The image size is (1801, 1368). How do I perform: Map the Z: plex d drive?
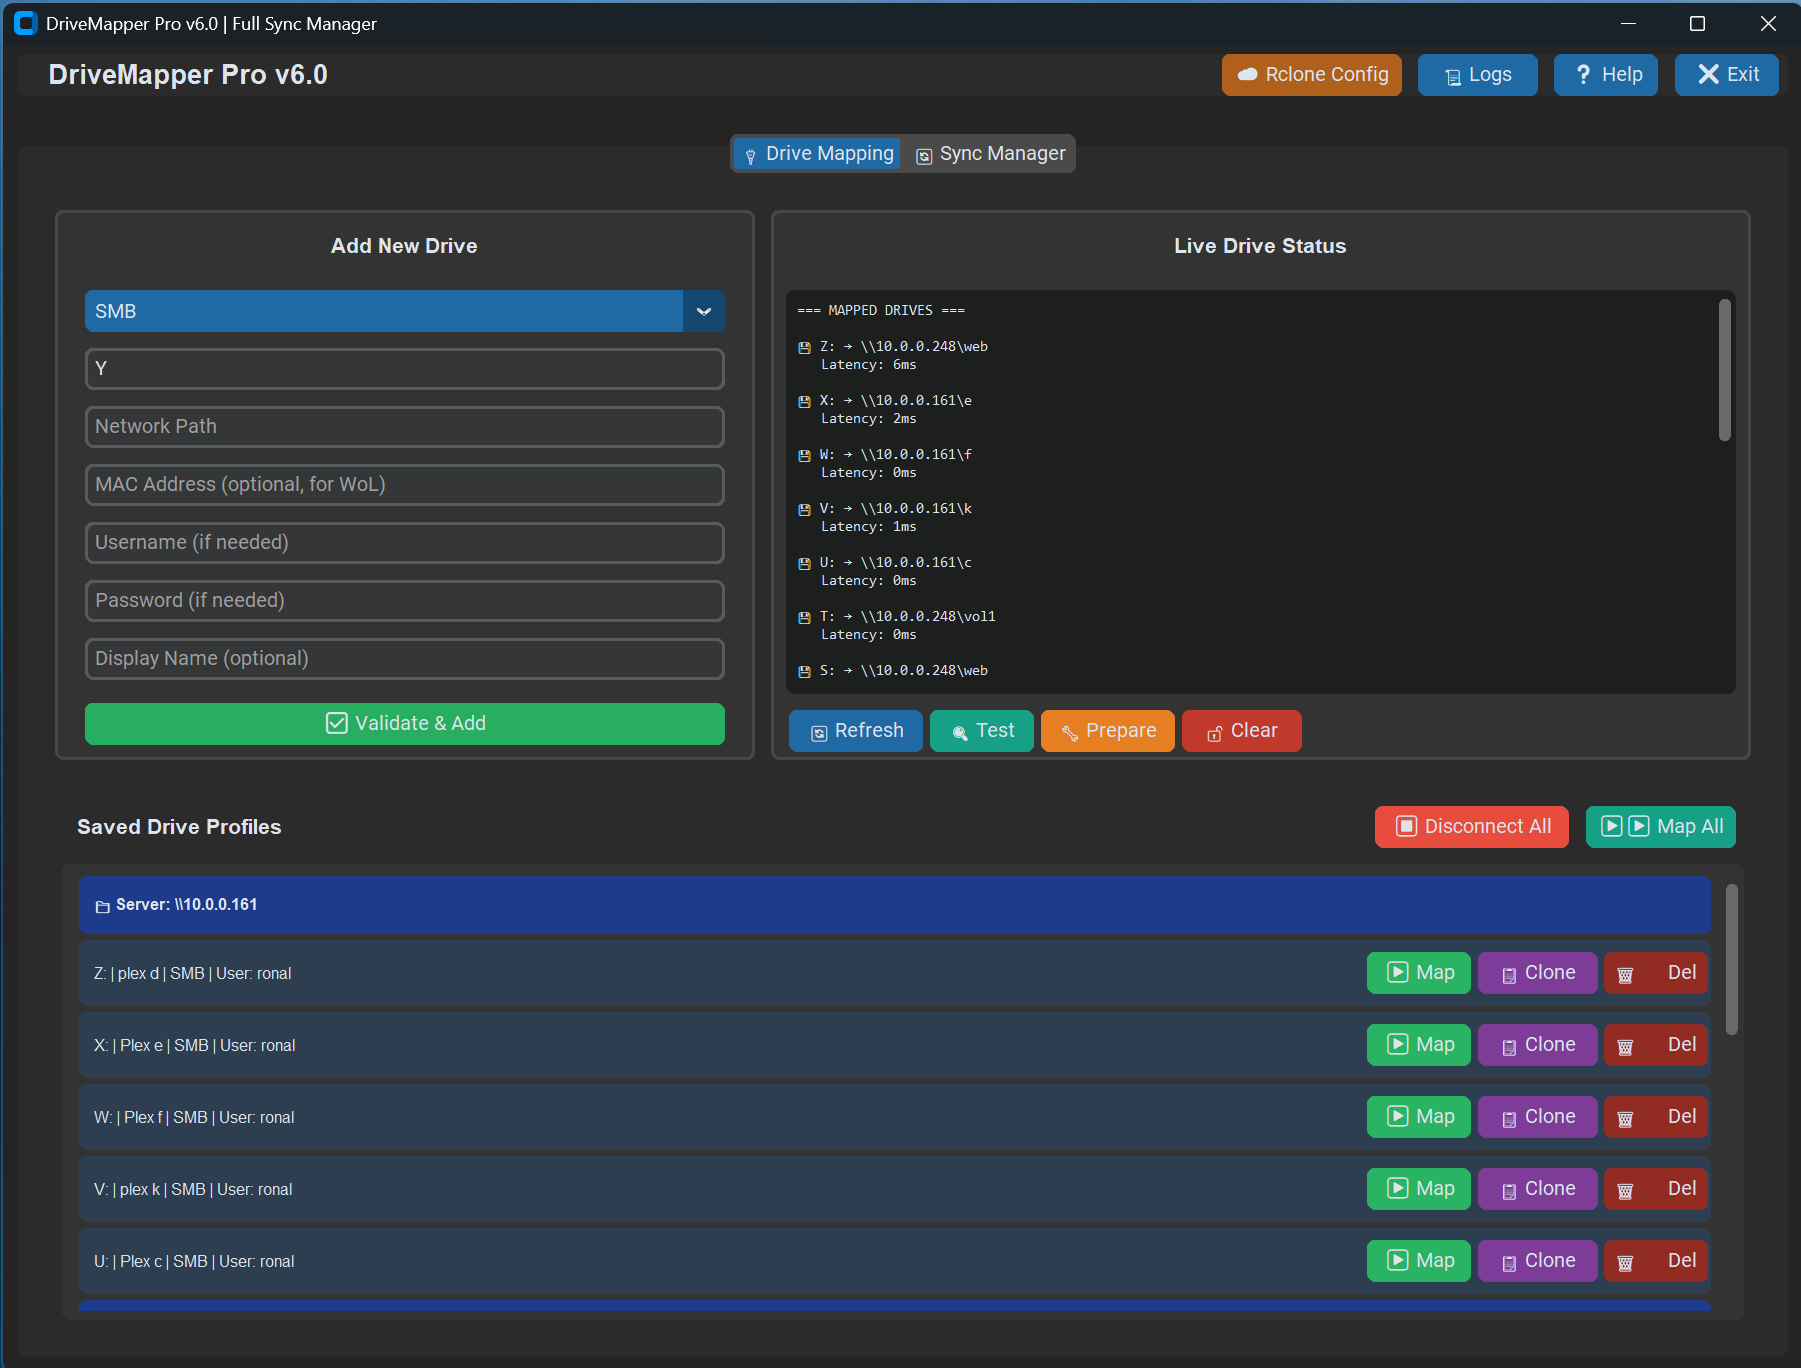(x=1418, y=973)
